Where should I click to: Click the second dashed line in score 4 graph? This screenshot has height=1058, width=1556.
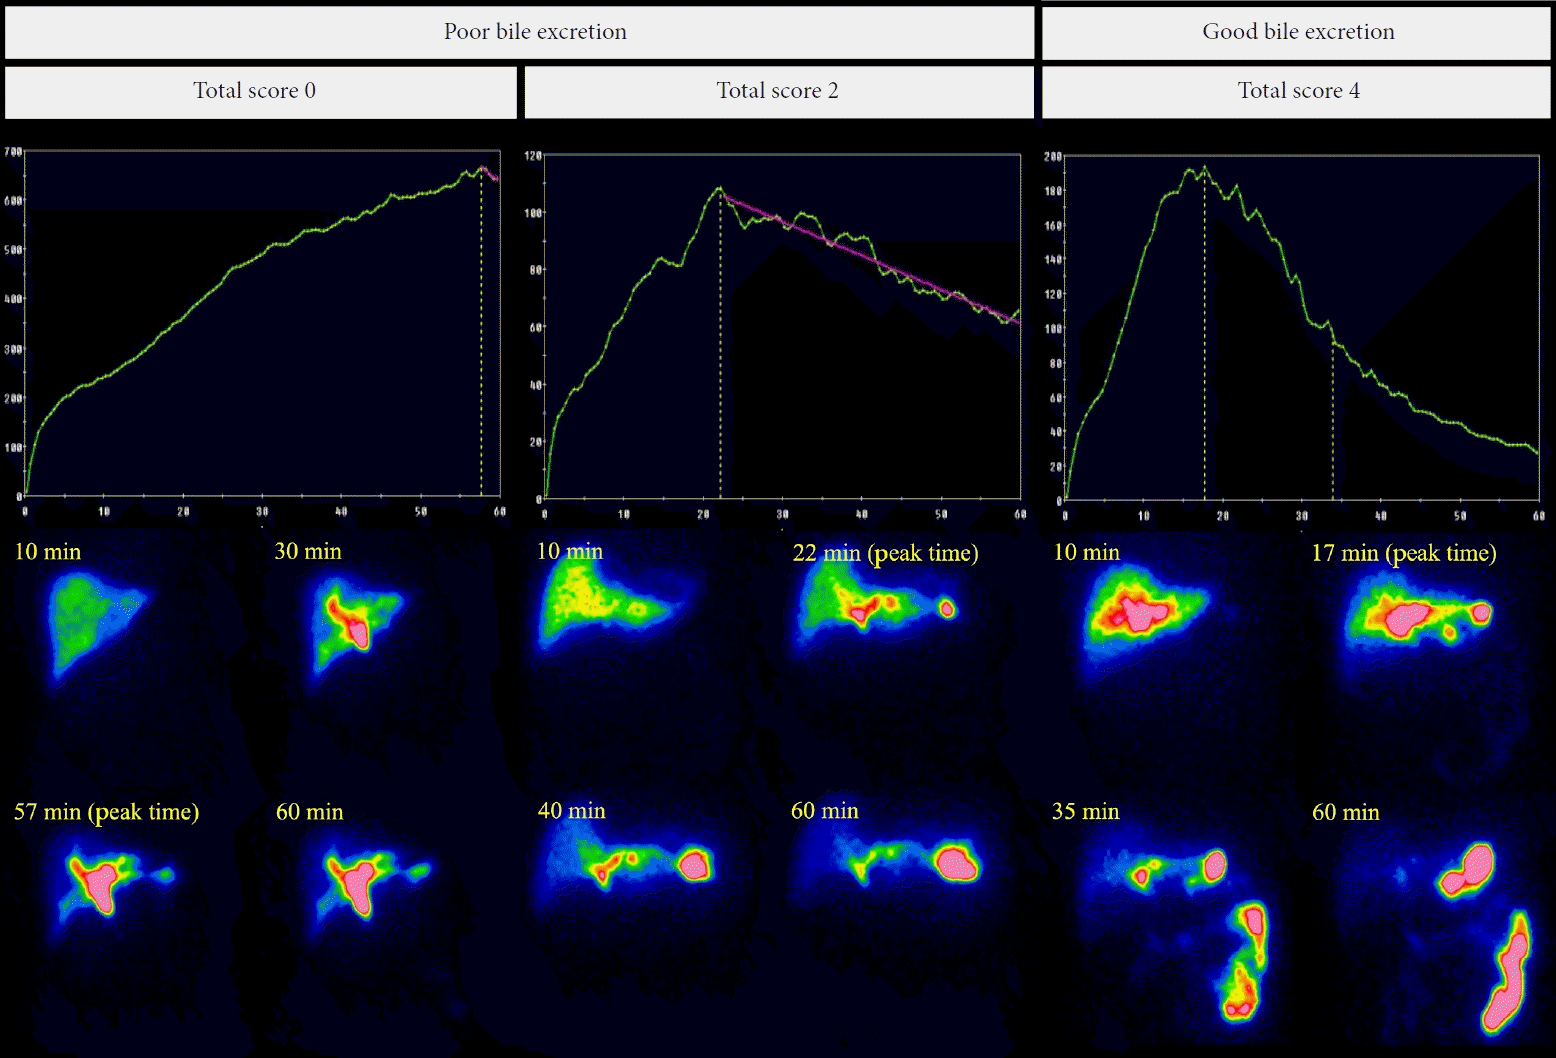[1332, 420]
